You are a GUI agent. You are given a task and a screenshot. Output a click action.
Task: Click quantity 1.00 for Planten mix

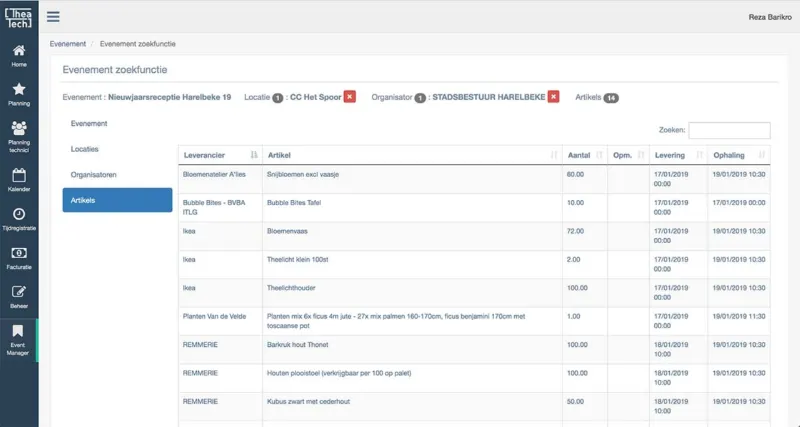click(573, 316)
